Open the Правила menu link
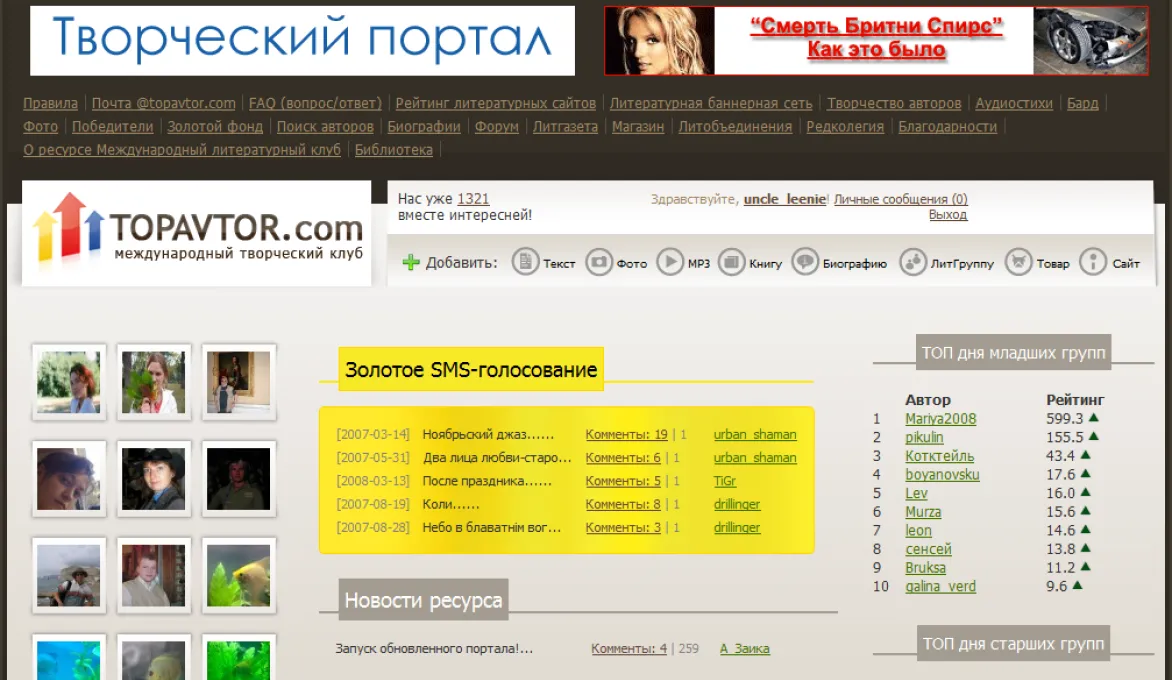Image resolution: width=1172 pixels, height=680 pixels. (50, 103)
